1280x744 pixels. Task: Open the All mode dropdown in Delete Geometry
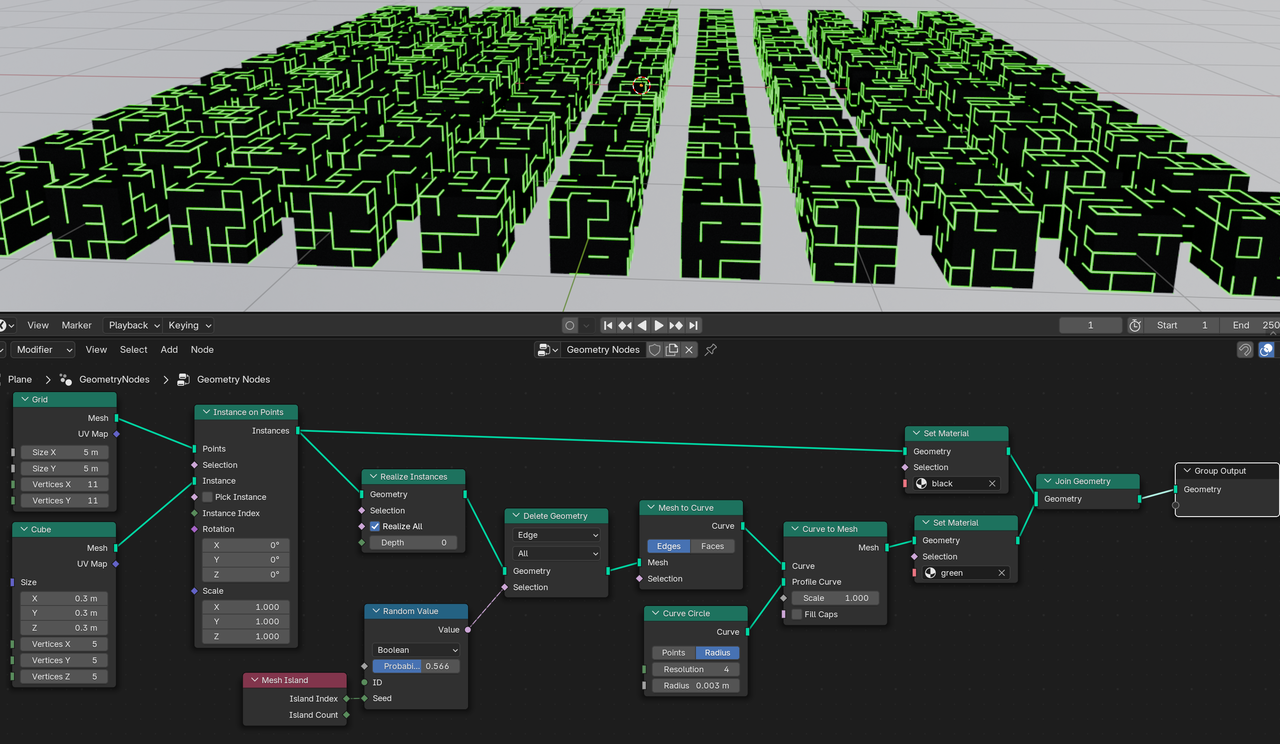coord(556,553)
